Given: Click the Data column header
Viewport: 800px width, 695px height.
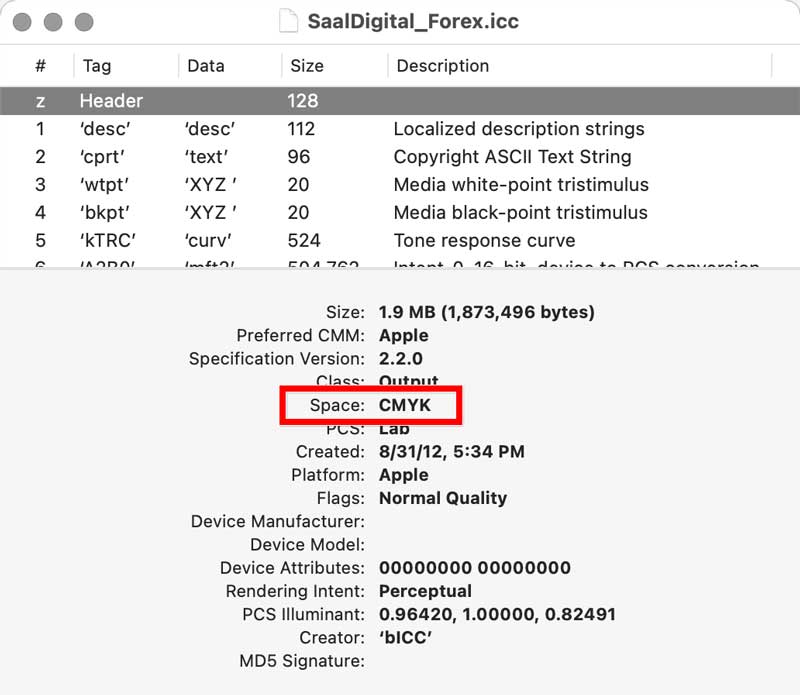Looking at the screenshot, I should (x=203, y=66).
